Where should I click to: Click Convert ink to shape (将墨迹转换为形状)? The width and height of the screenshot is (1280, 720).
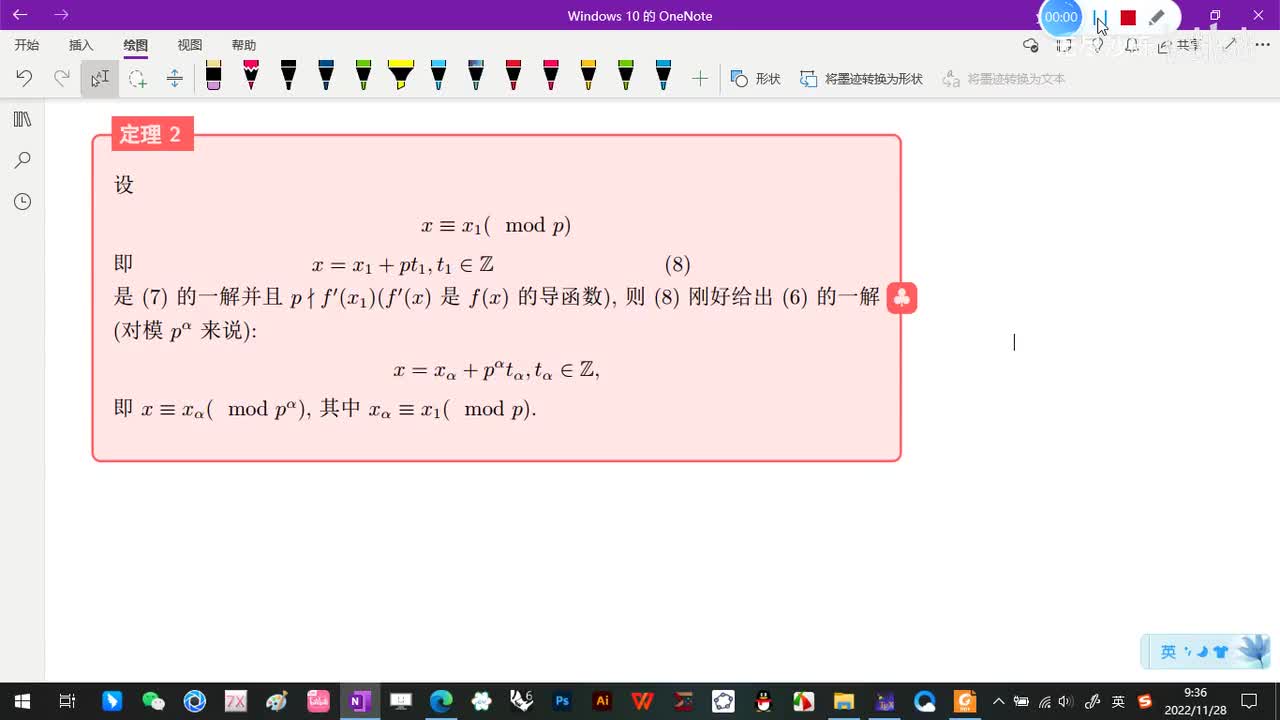point(861,78)
